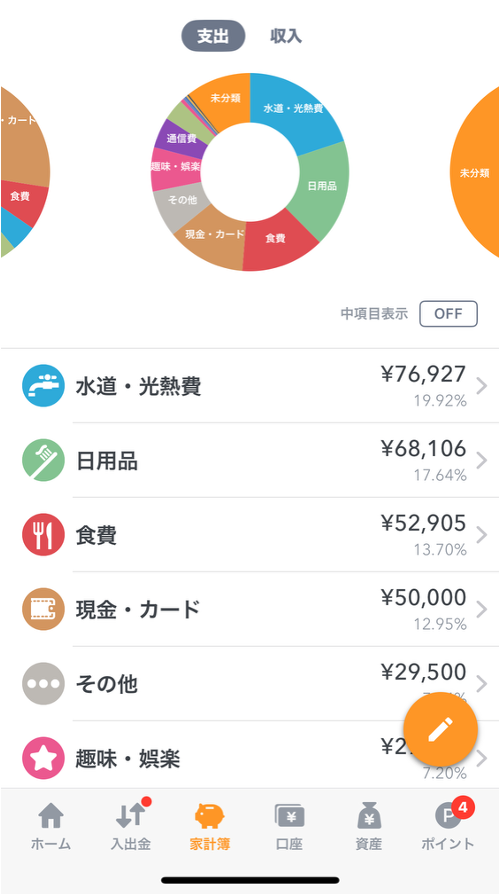500x894 pixels.
Task: Expand 現金・カード row chevron
Action: point(482,609)
